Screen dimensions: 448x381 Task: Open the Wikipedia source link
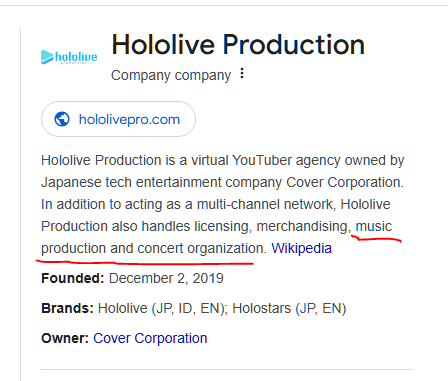(x=301, y=248)
